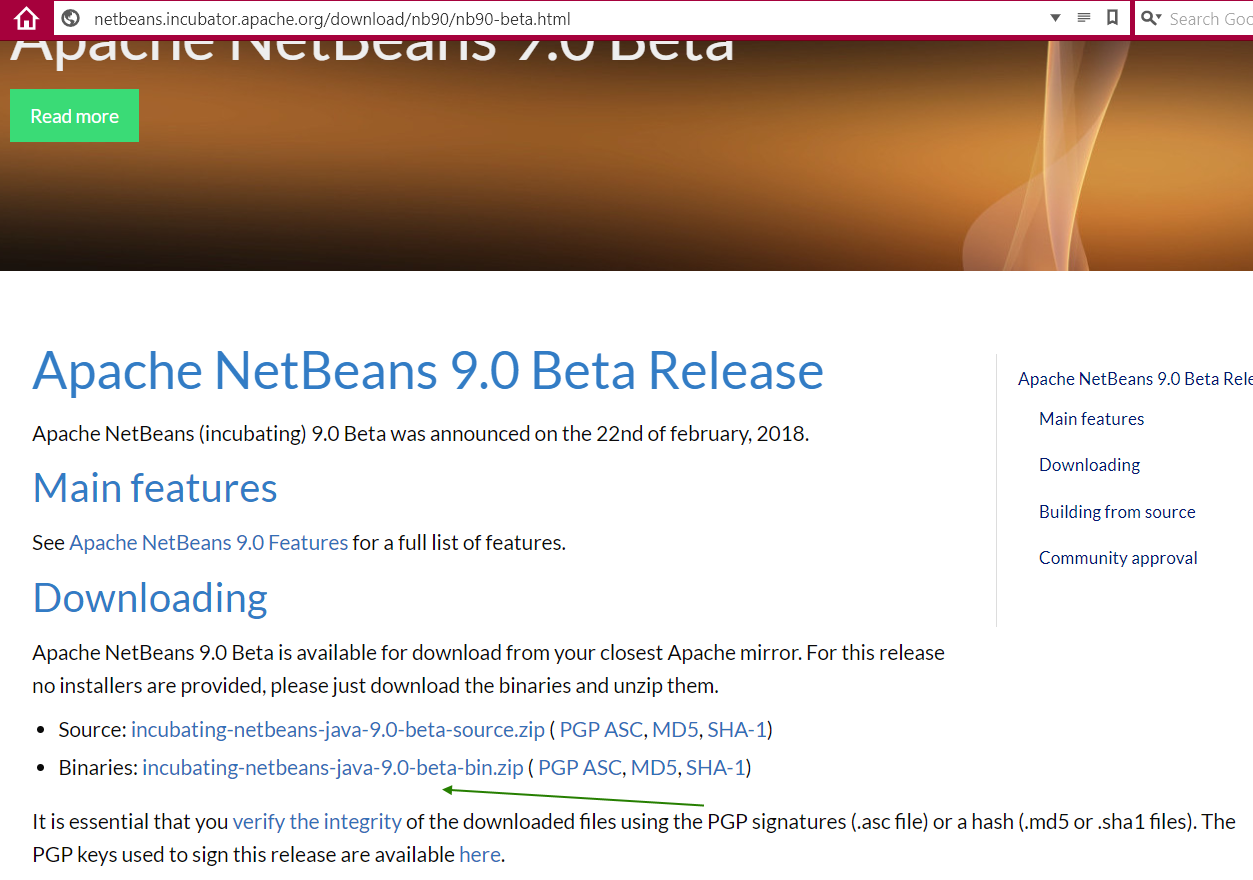Click into the browser search field

(1210, 18)
